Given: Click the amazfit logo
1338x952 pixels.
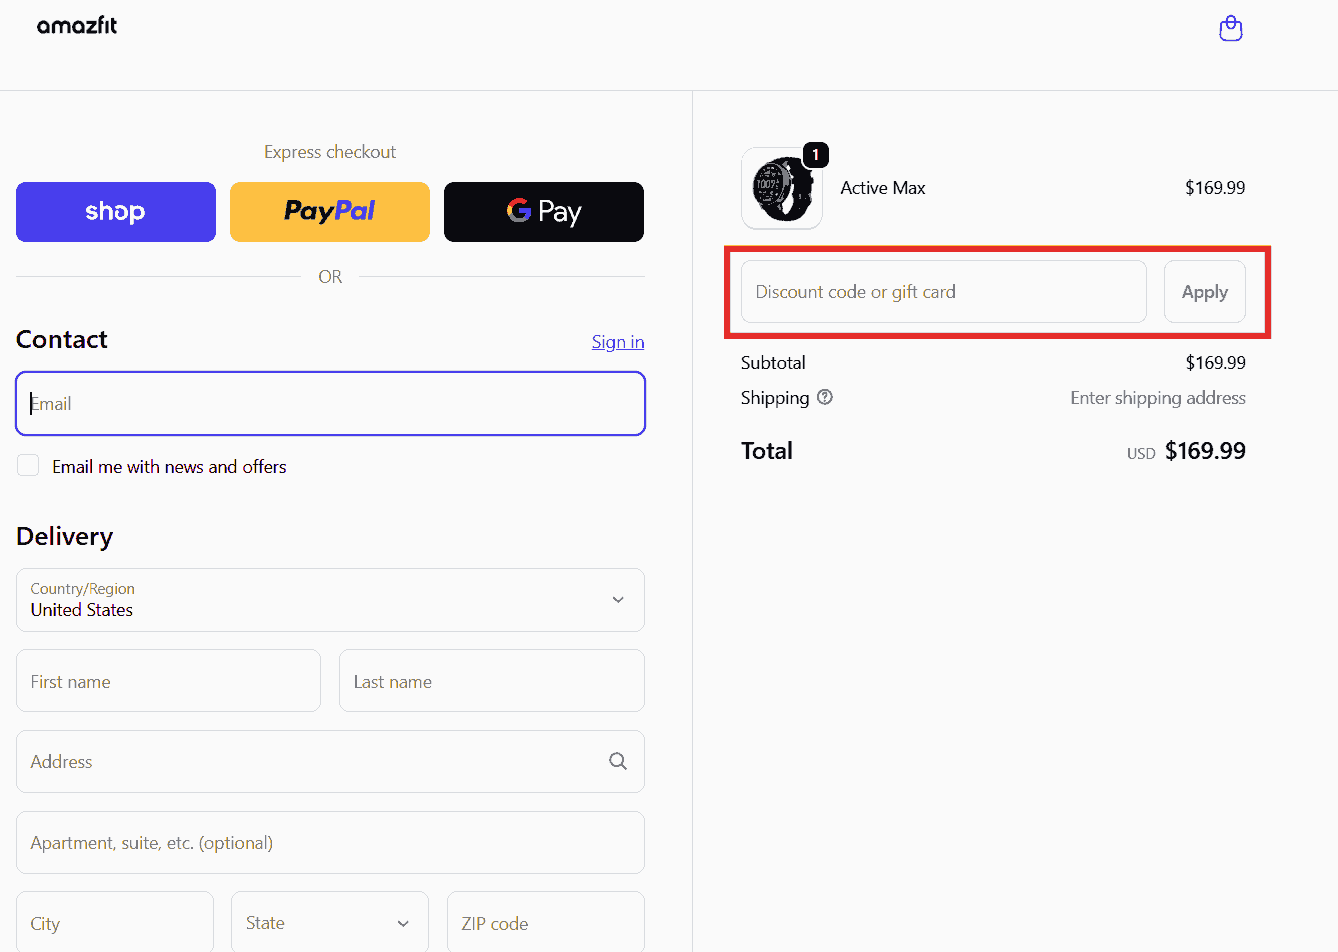Looking at the screenshot, I should (x=77, y=26).
